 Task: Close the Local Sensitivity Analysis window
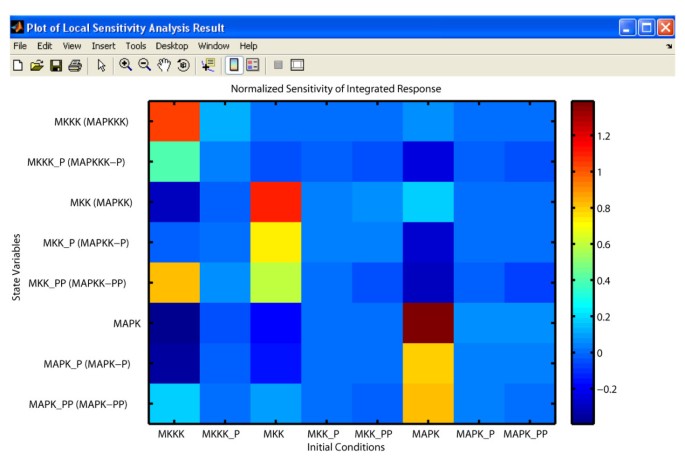[x=665, y=28]
